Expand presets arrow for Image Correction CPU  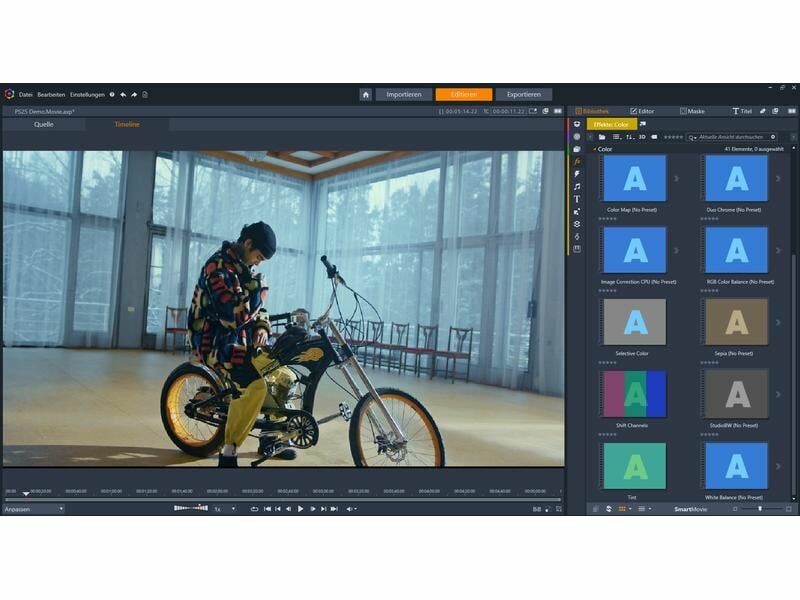(x=677, y=251)
